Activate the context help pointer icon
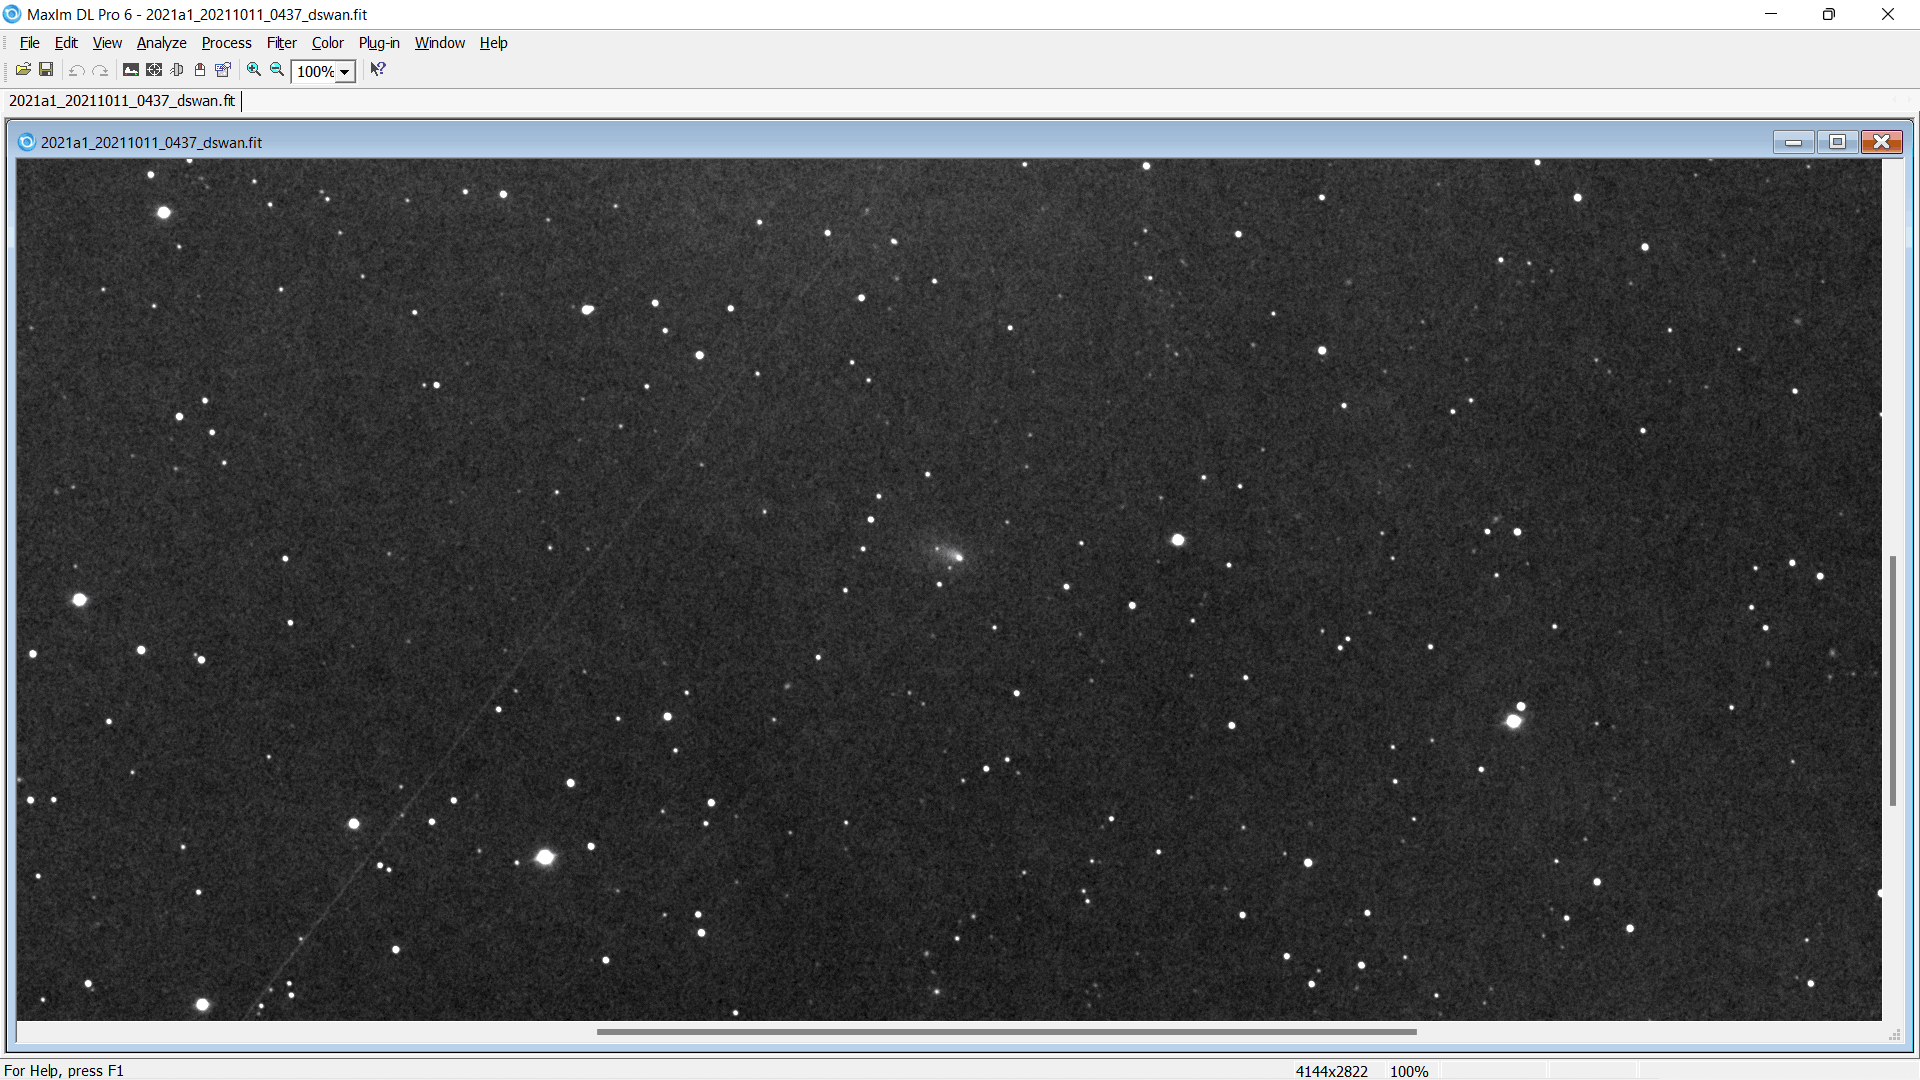1920x1080 pixels. coord(378,69)
